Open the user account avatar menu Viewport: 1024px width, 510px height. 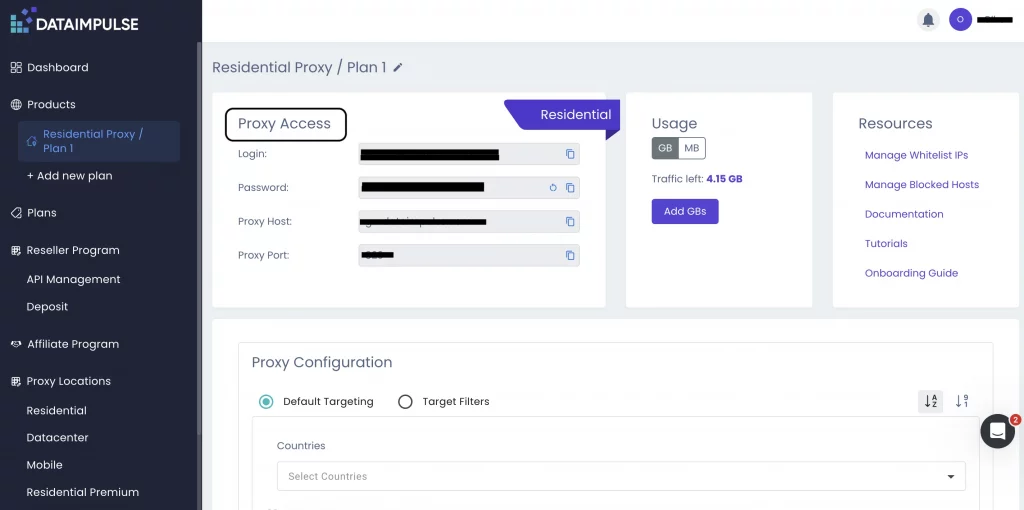tap(960, 20)
